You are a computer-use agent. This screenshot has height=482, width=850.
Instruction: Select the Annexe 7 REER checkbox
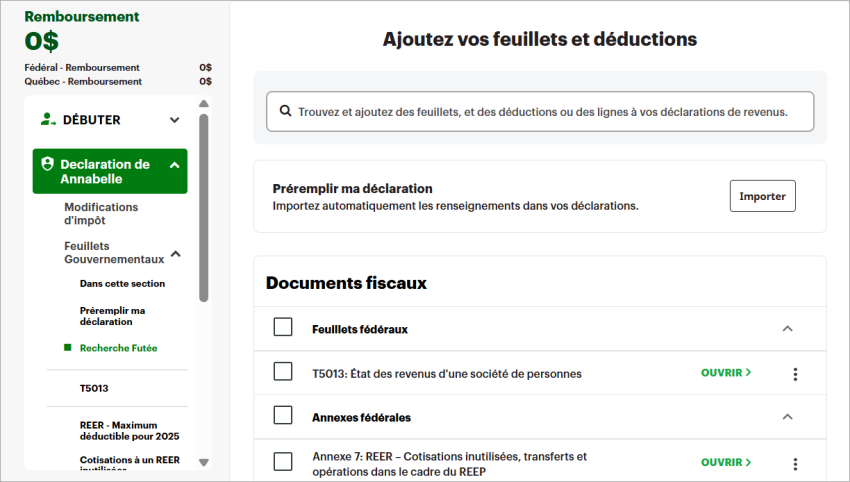[283, 461]
